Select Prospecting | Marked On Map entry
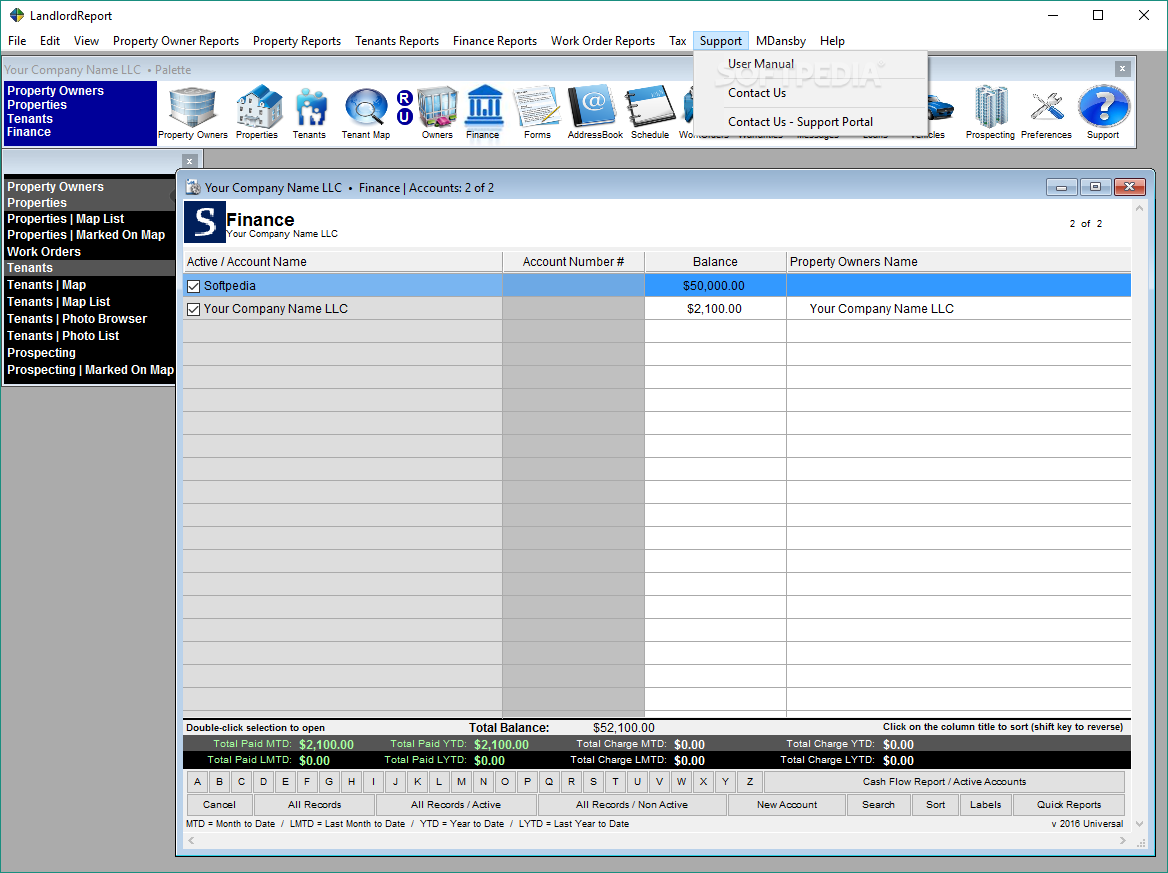 (x=90, y=370)
